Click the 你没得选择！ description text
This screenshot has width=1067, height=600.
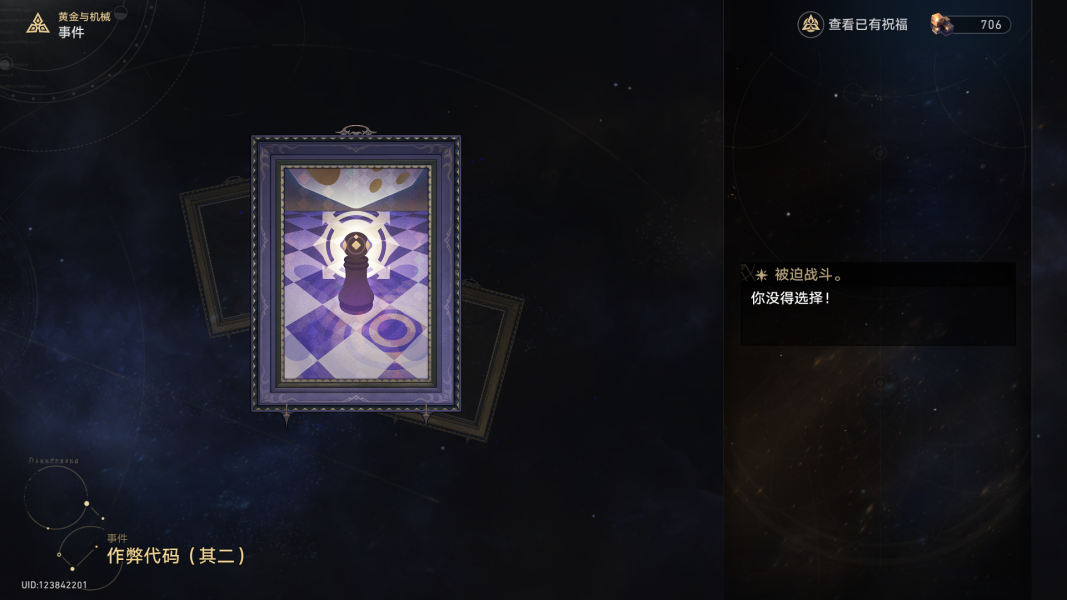click(x=791, y=298)
